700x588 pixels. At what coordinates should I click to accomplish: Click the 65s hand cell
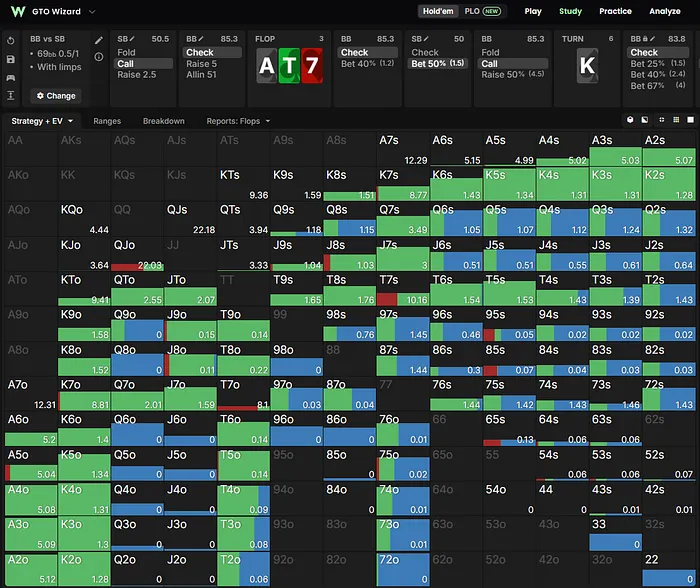[x=509, y=429]
